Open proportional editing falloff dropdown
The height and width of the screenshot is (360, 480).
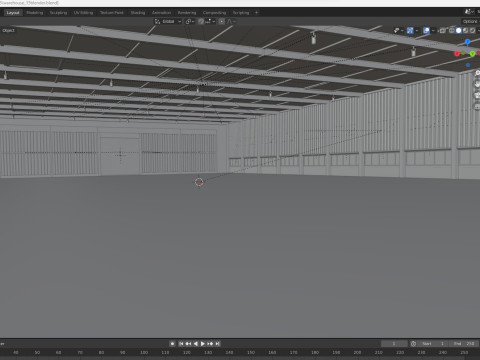[x=231, y=21]
